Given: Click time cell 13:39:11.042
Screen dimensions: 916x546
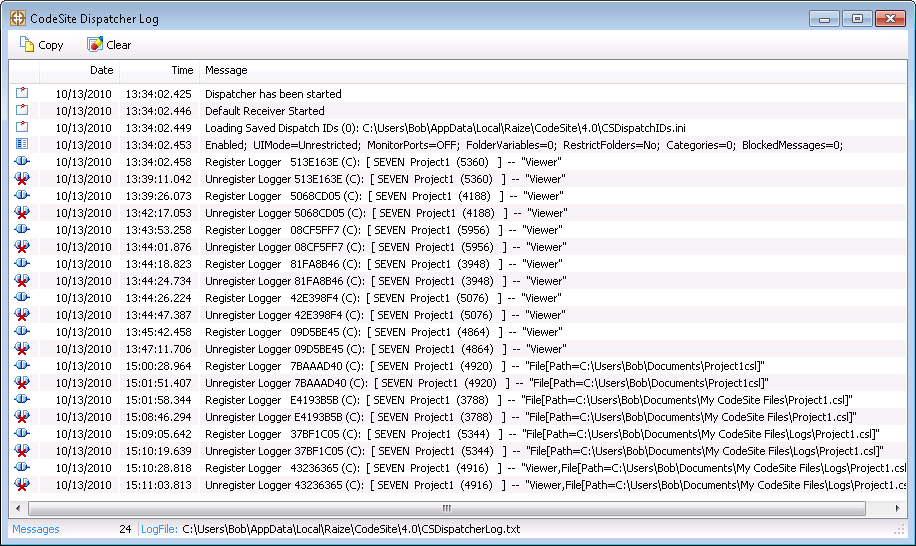Looking at the screenshot, I should [158, 179].
